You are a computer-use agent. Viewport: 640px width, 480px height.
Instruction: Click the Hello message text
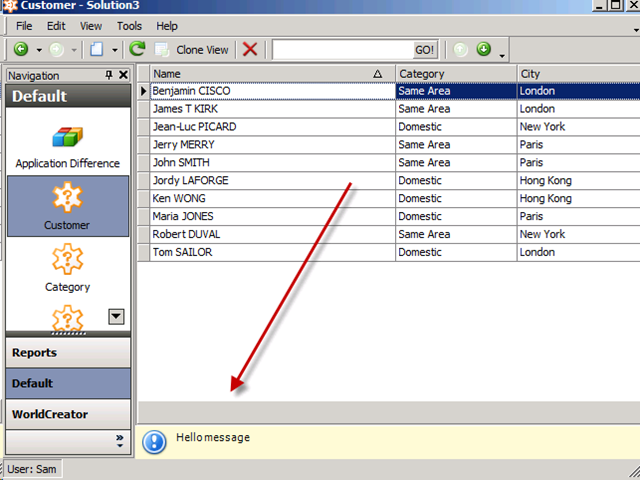[x=213, y=438]
